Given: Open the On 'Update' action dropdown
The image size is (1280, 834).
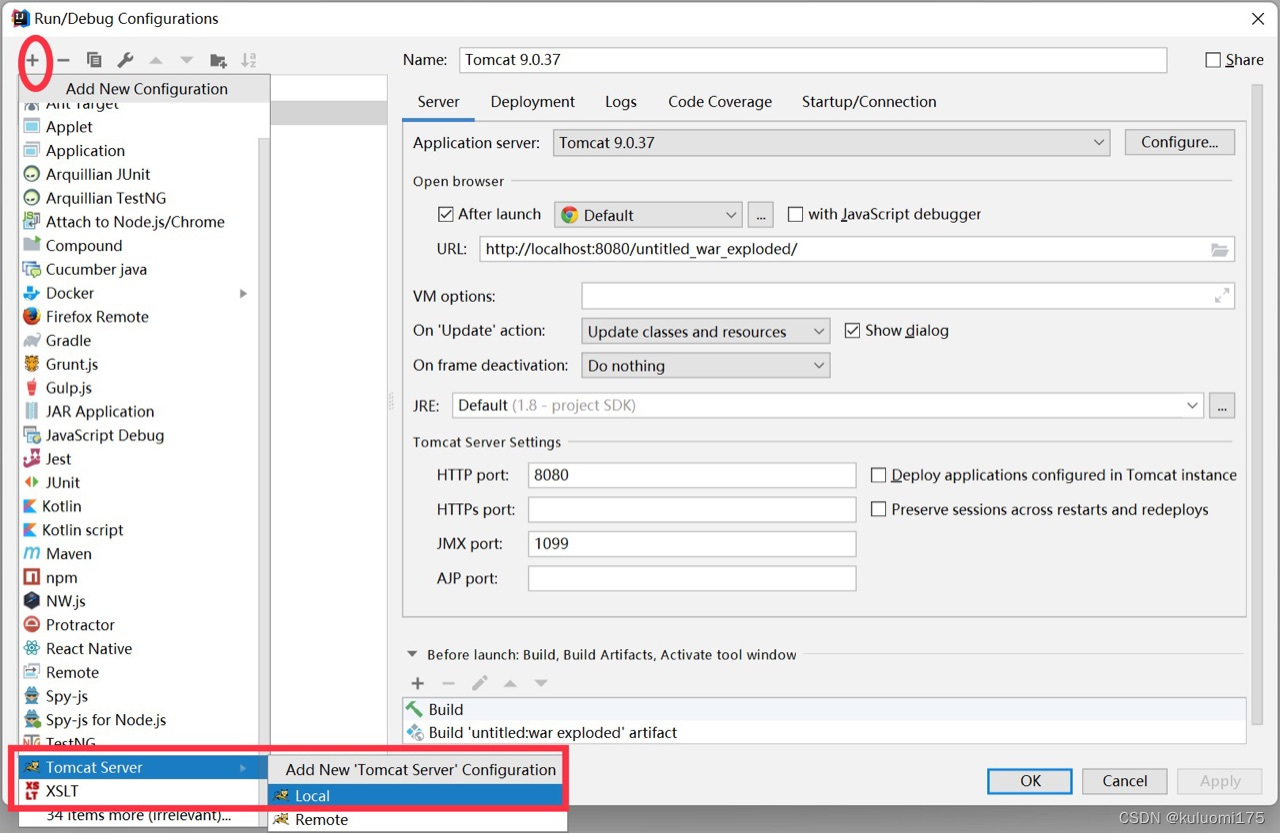Looking at the screenshot, I should (x=819, y=330).
